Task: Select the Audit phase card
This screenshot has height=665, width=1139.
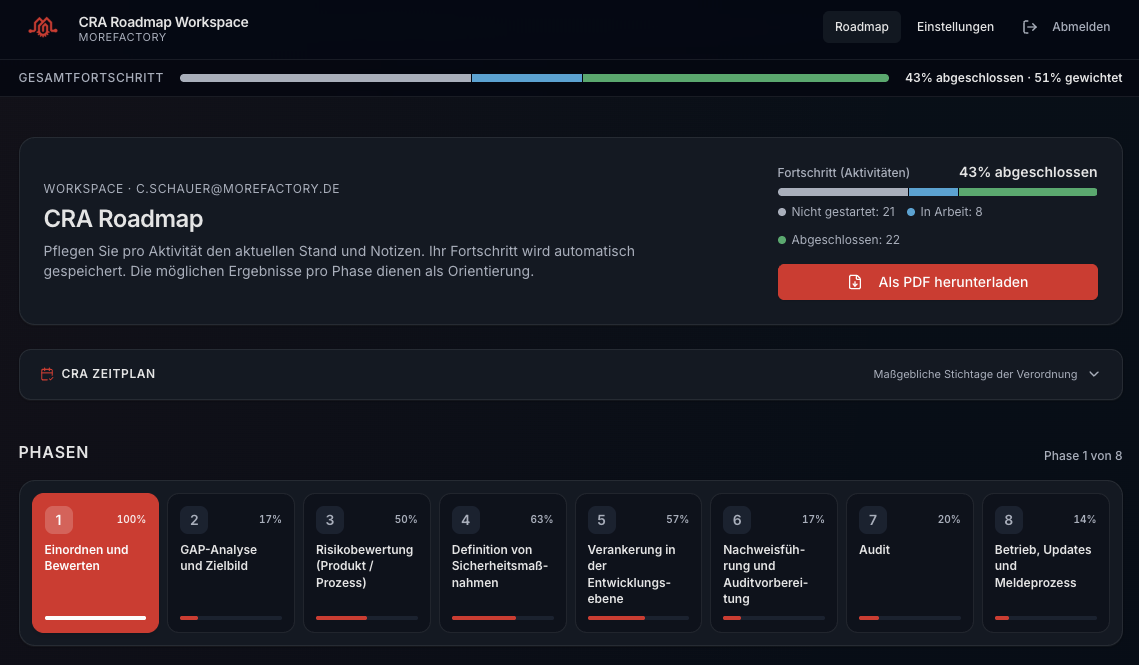Action: pyautogui.click(x=909, y=563)
